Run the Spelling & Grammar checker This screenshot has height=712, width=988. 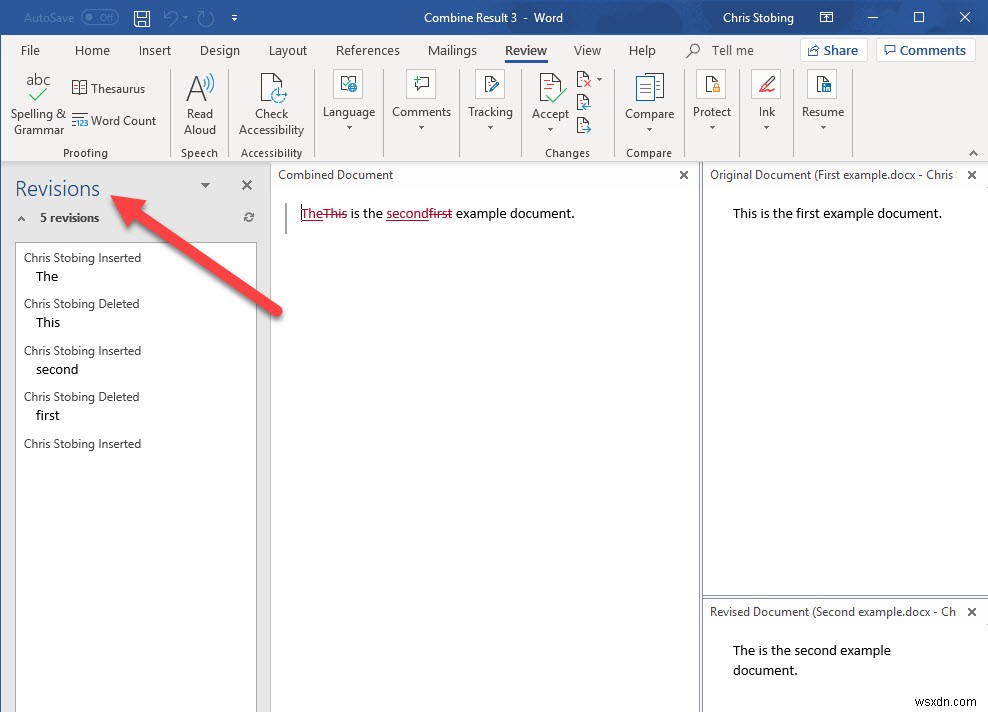click(37, 104)
